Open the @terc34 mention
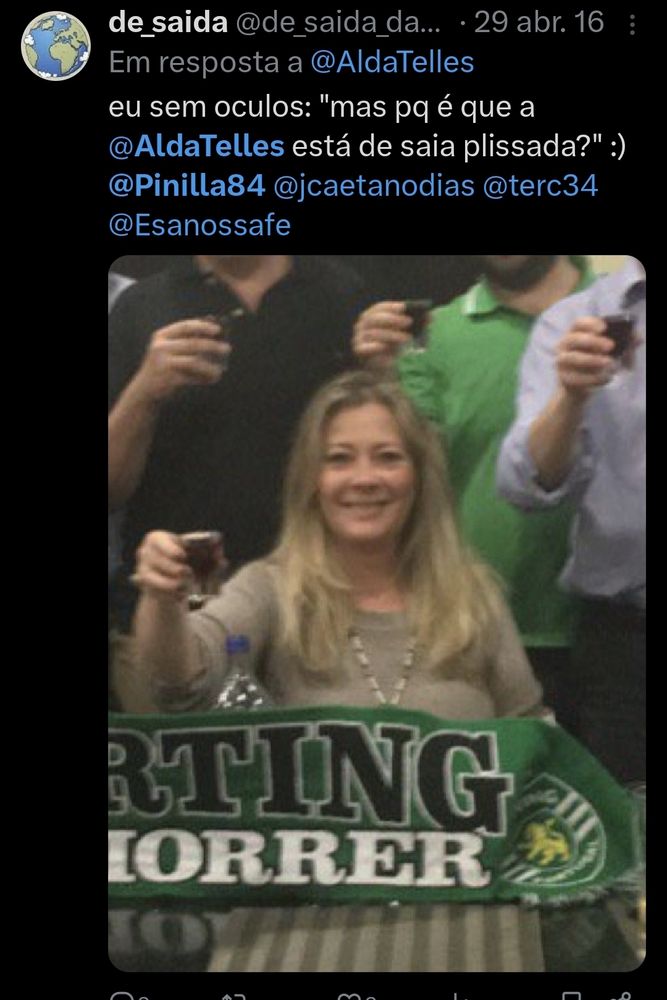This screenshot has height=1000, width=667. (540, 186)
